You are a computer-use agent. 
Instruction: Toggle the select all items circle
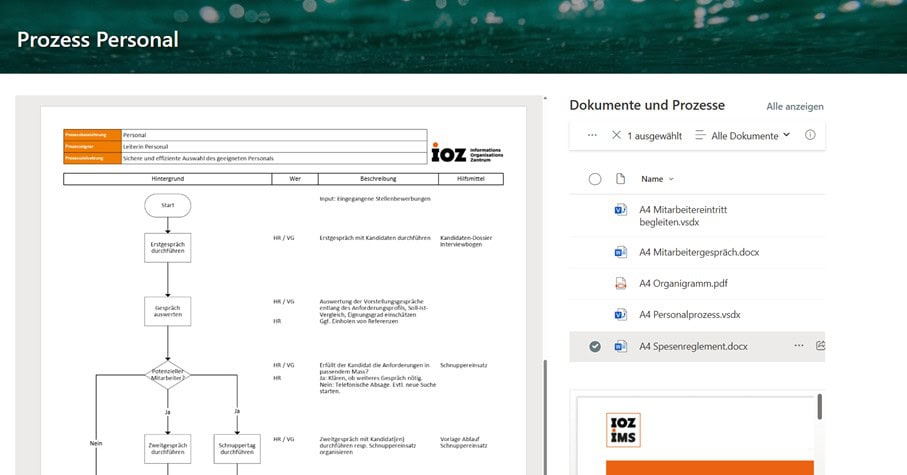coord(595,179)
